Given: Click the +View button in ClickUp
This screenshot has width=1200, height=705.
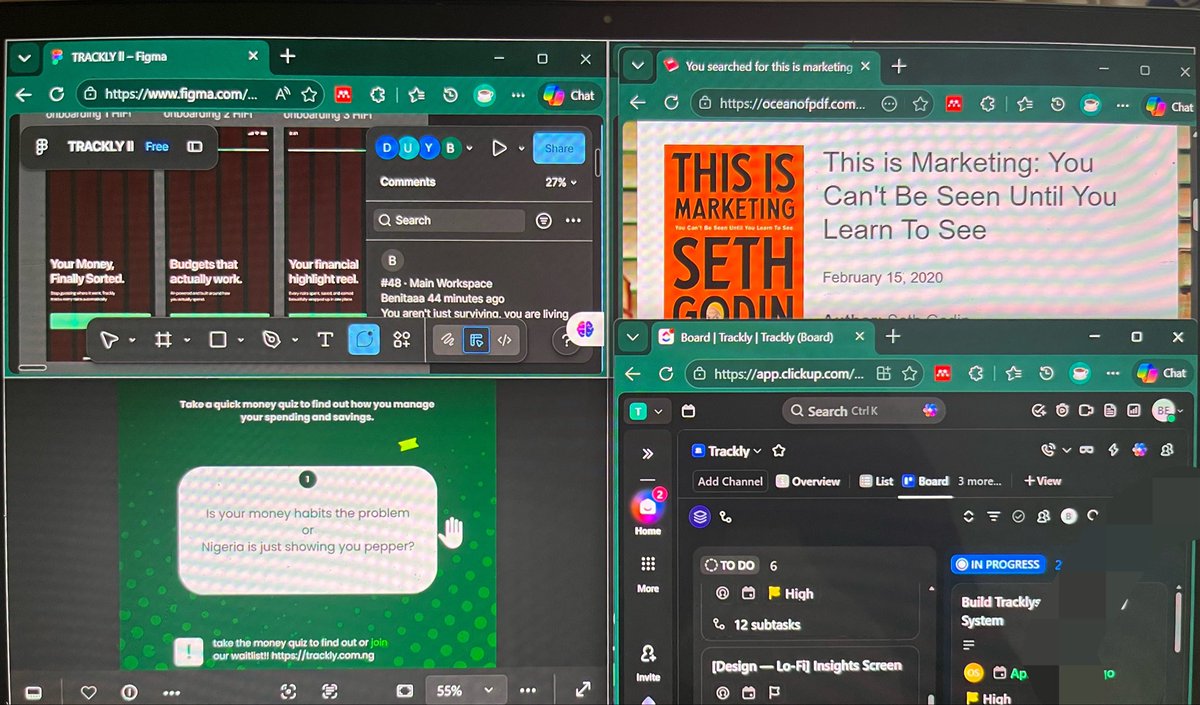Looking at the screenshot, I should (x=1042, y=481).
